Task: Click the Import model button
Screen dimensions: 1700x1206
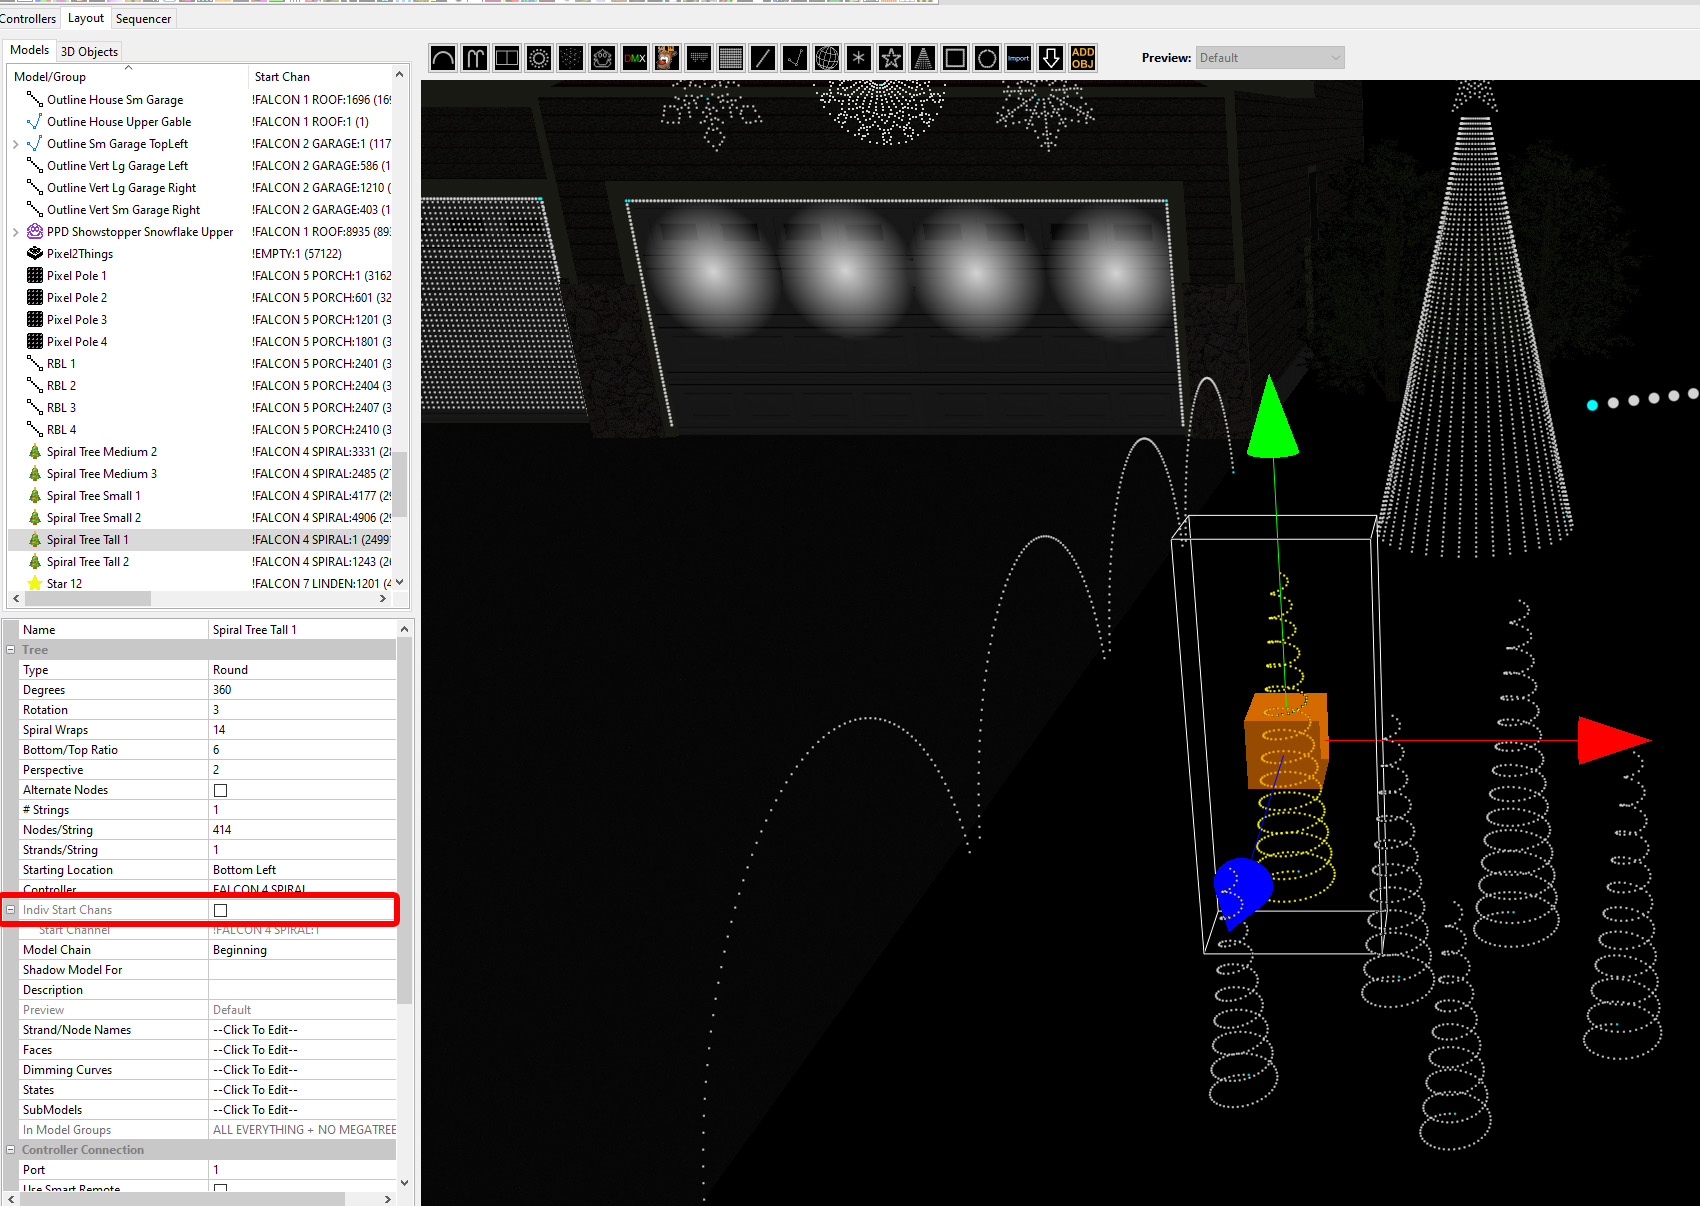Action: click(1019, 58)
